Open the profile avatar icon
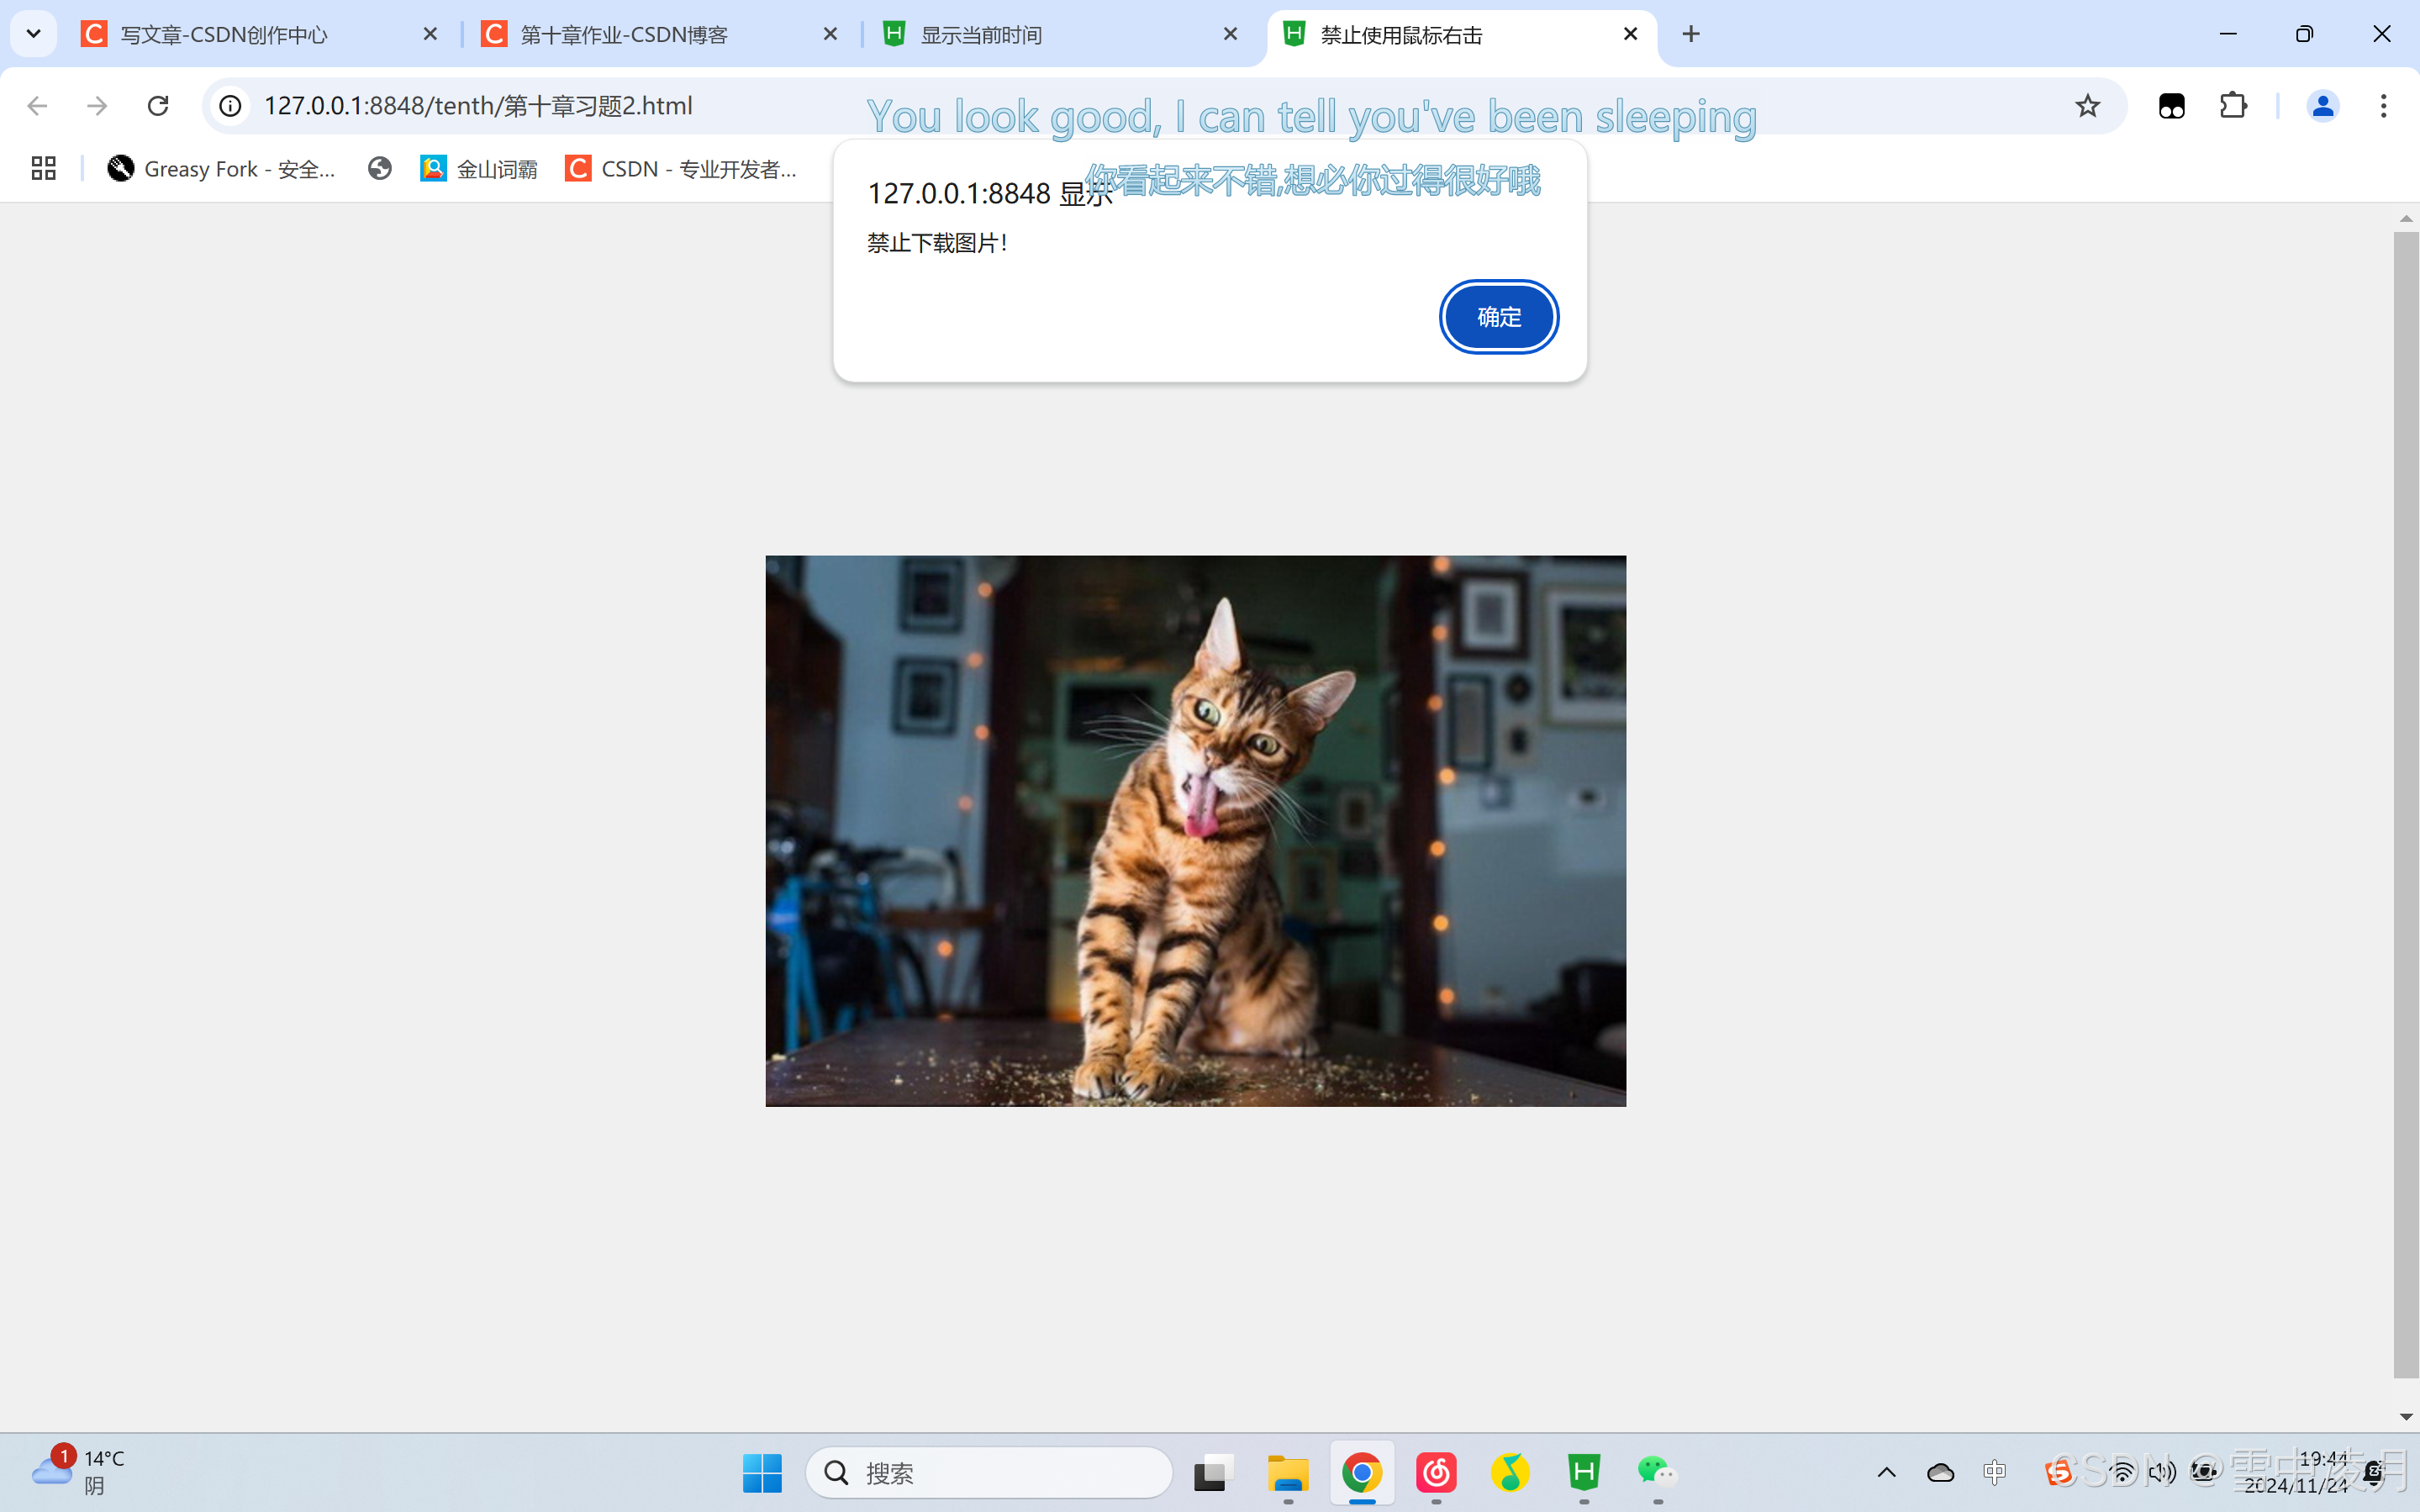 (x=2322, y=106)
